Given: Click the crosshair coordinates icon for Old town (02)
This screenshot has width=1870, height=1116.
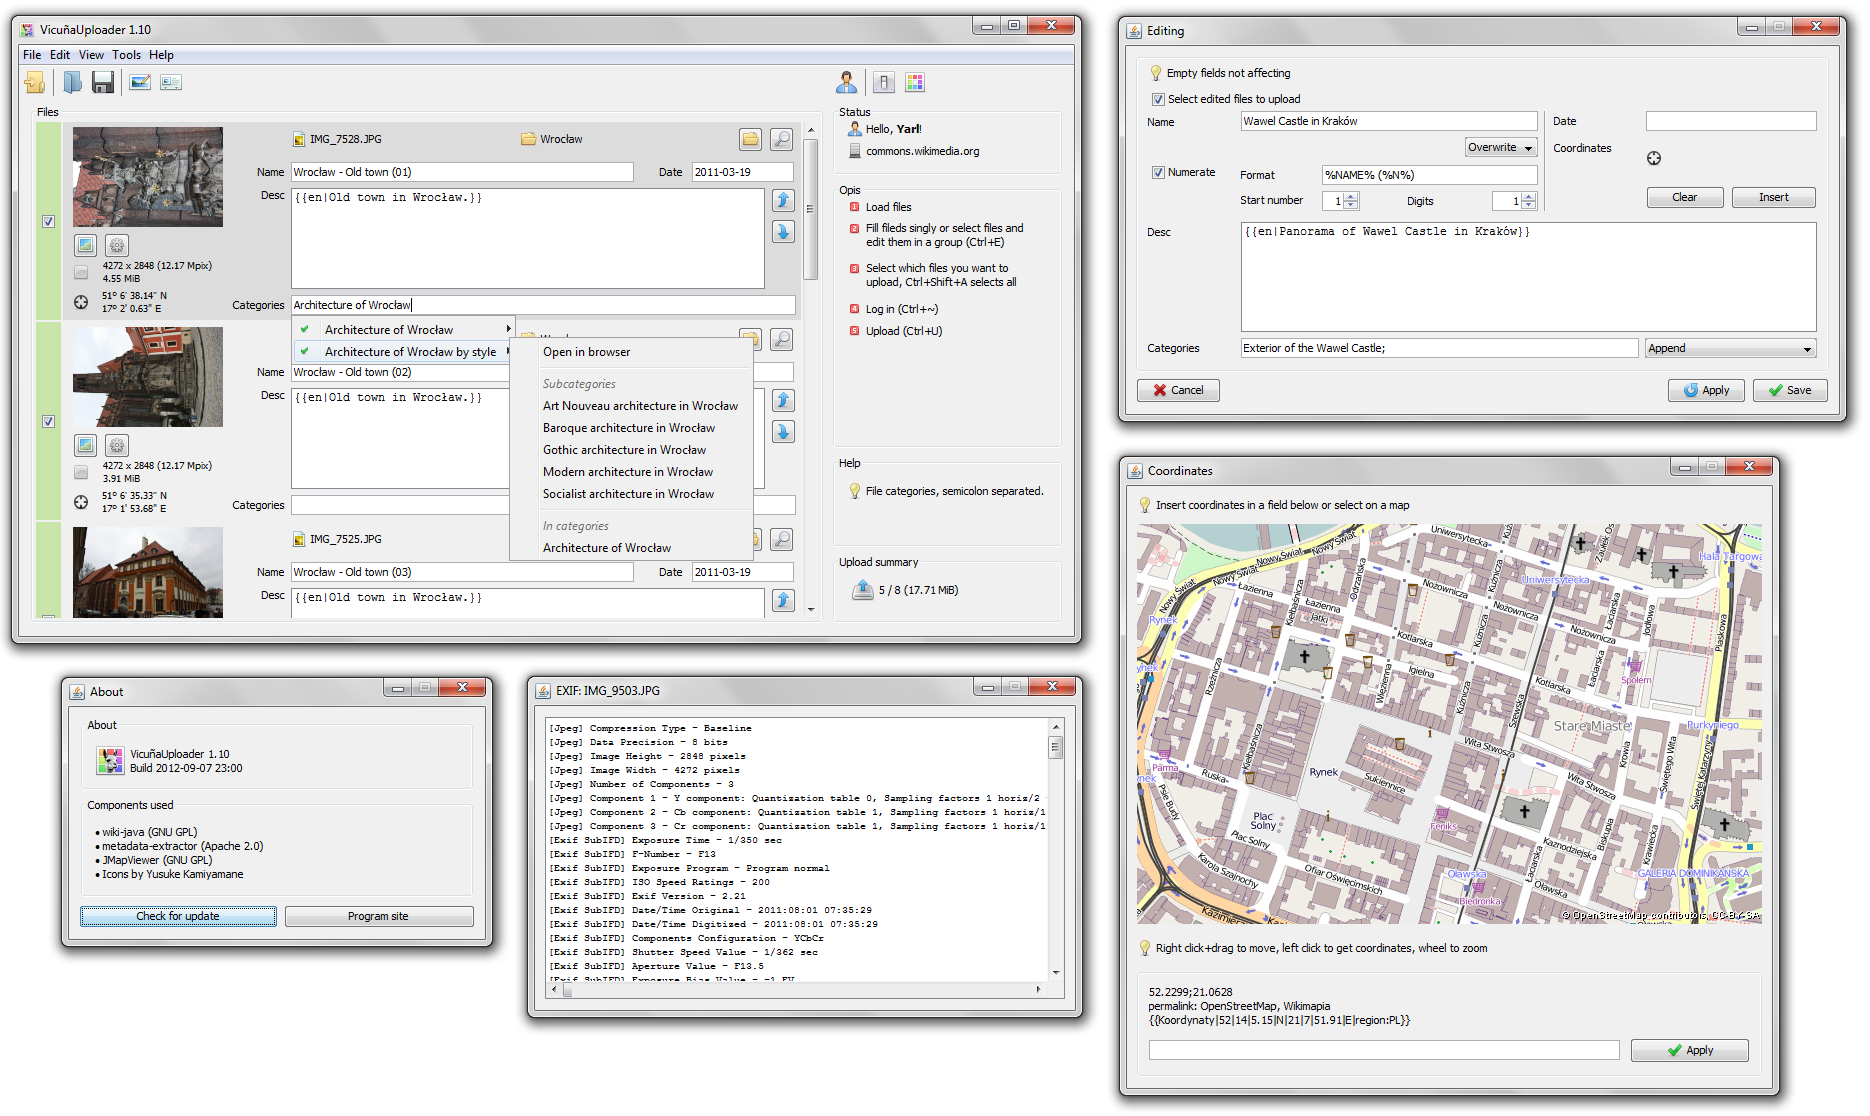Looking at the screenshot, I should 81,502.
